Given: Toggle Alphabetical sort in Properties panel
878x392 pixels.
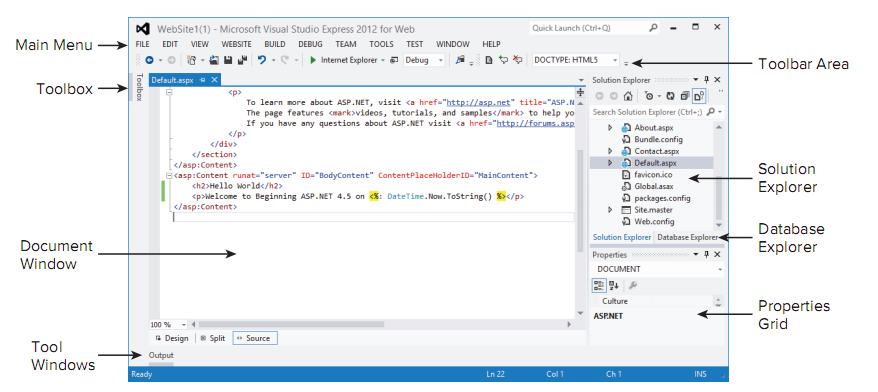Looking at the screenshot, I should [614, 286].
